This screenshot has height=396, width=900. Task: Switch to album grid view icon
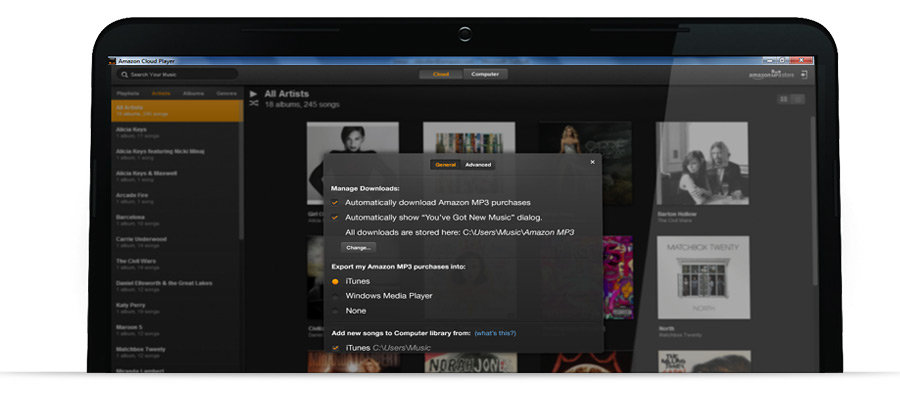(783, 99)
